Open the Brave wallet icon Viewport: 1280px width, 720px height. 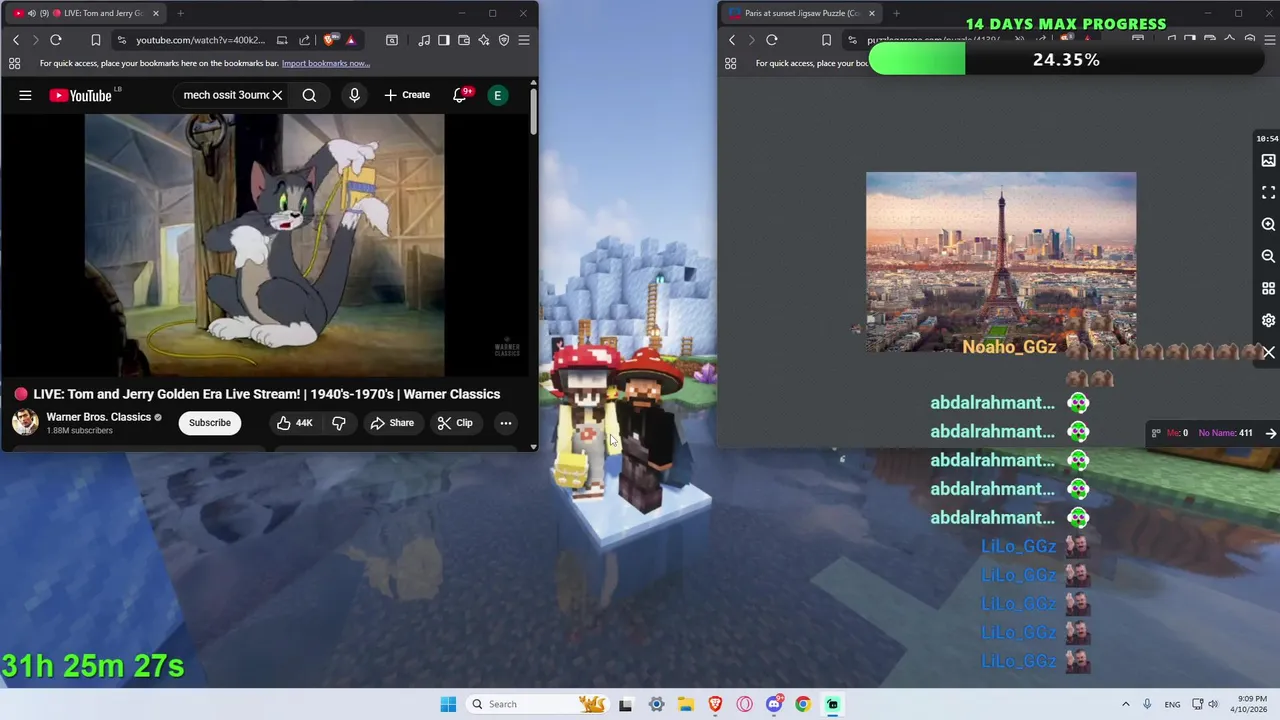tap(464, 40)
